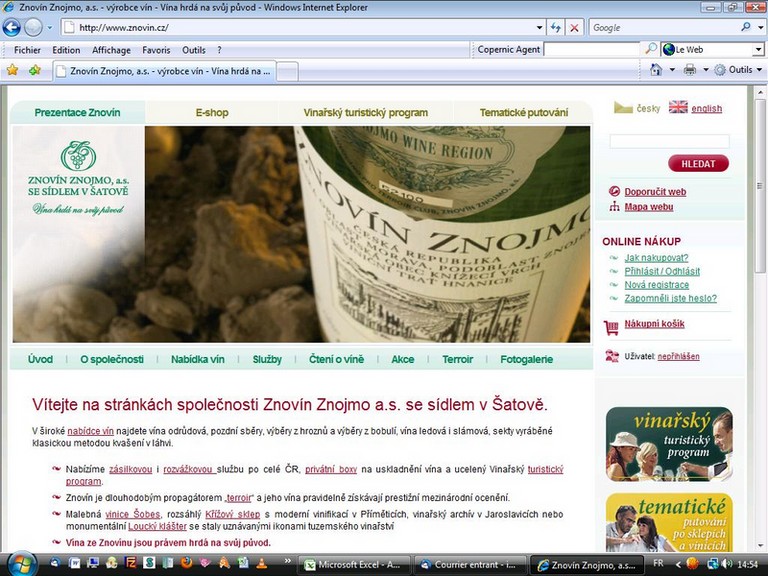Click the vinařský turistický program banner
768x576 pixels.
pos(669,444)
